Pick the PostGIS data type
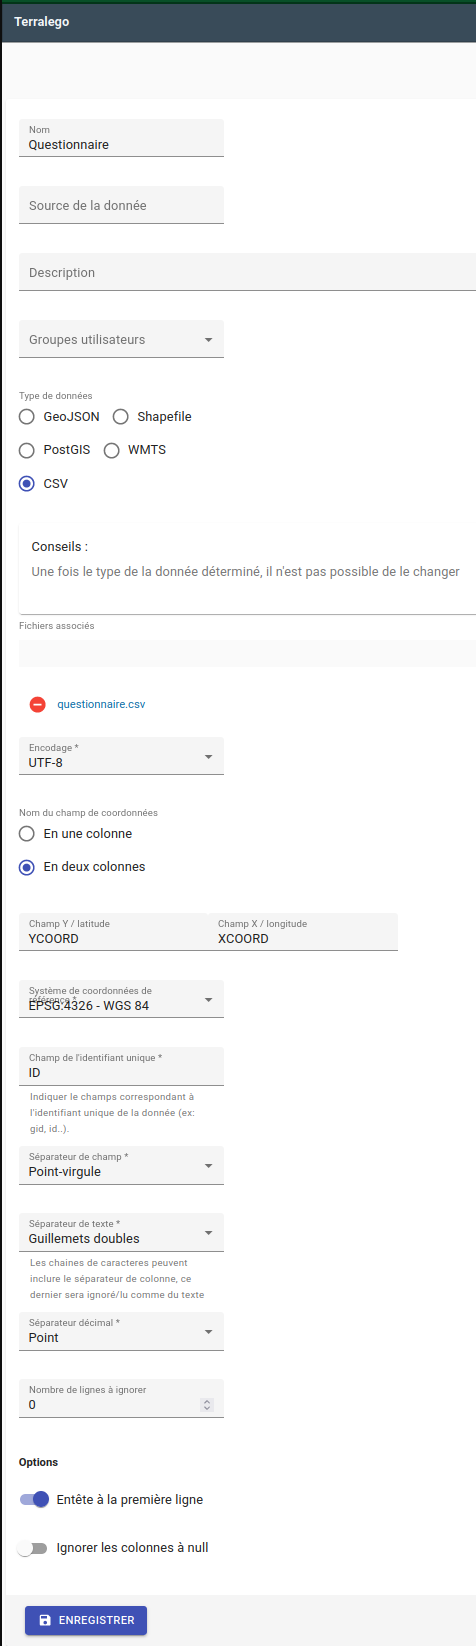Viewport: 476px width, 1646px height. [x=27, y=450]
